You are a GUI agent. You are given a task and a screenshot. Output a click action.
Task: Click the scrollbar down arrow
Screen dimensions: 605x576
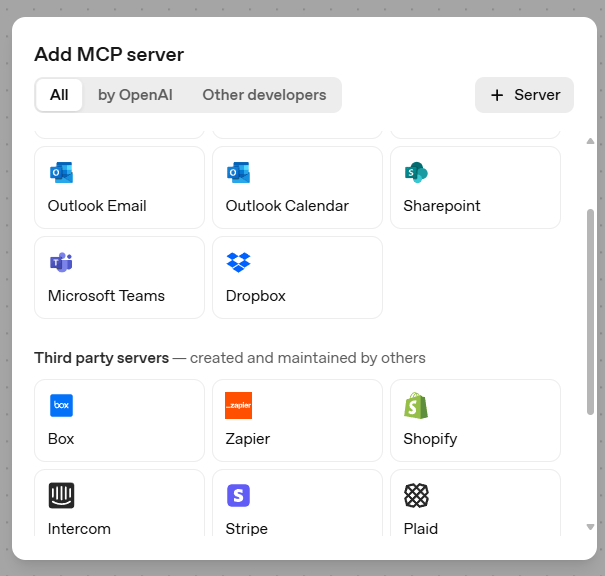point(590,527)
